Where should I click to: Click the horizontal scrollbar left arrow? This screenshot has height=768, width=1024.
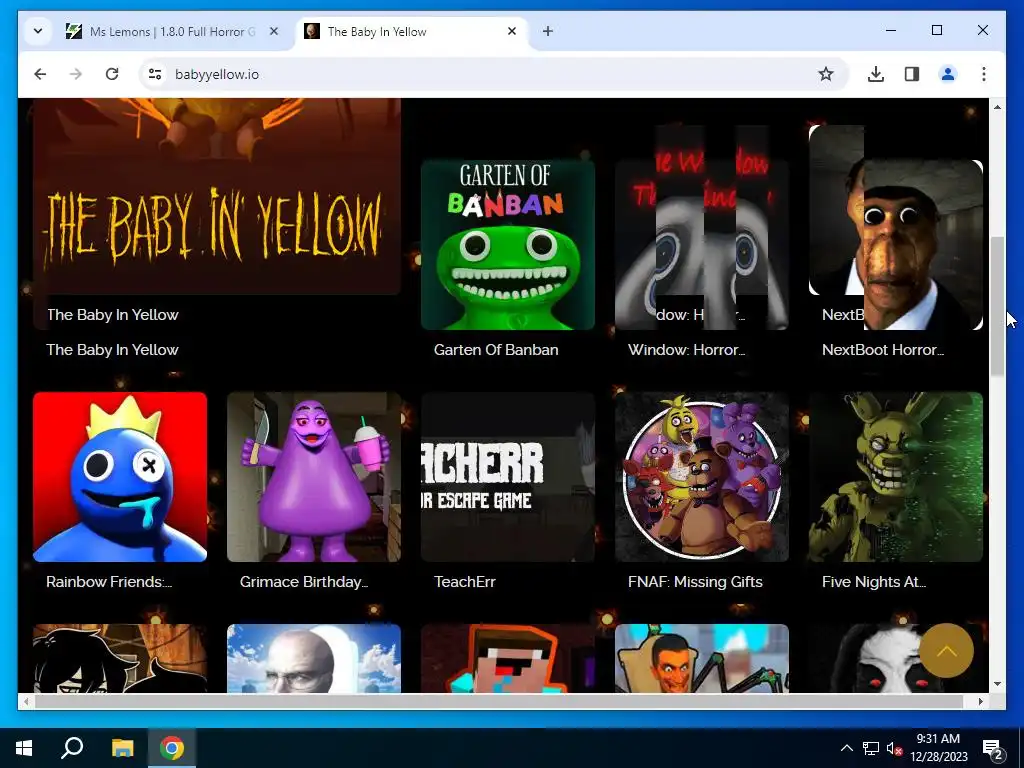[x=26, y=701]
